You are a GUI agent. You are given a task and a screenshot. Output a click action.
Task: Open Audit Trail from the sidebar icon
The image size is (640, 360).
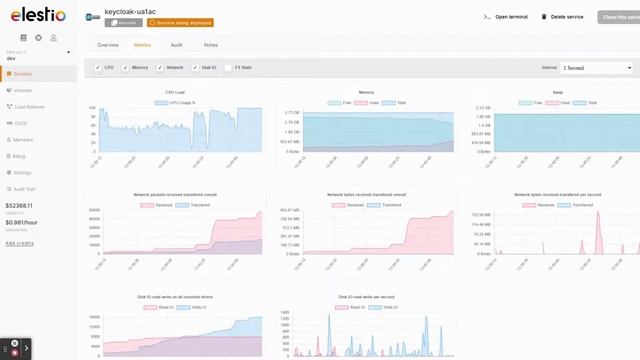click(9, 189)
